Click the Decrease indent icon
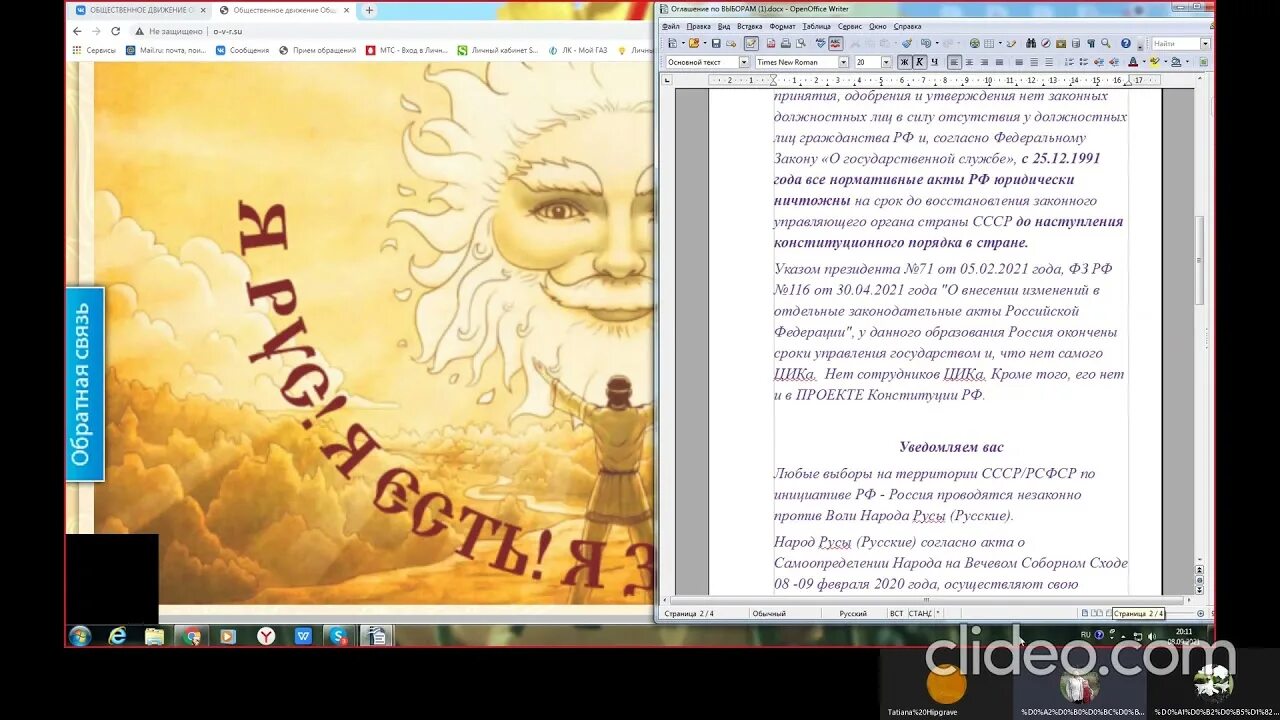 pyautogui.click(x=1099, y=62)
